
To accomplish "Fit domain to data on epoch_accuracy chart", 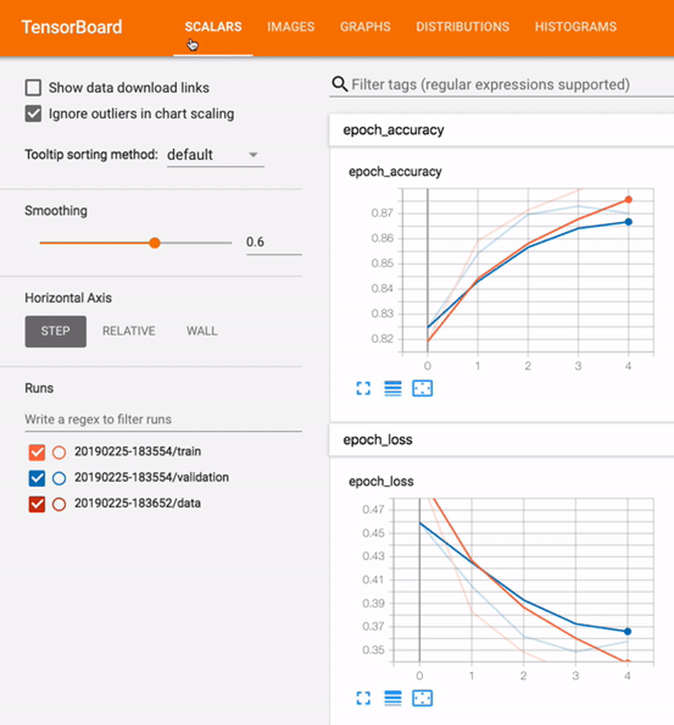I will click(422, 388).
